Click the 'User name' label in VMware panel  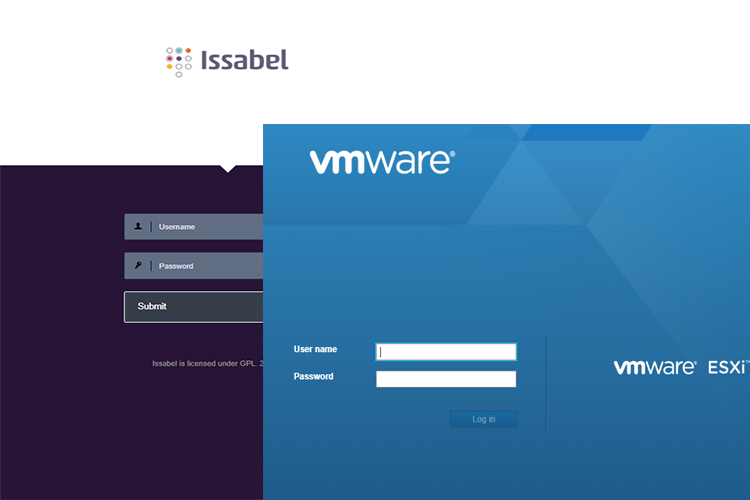click(315, 349)
